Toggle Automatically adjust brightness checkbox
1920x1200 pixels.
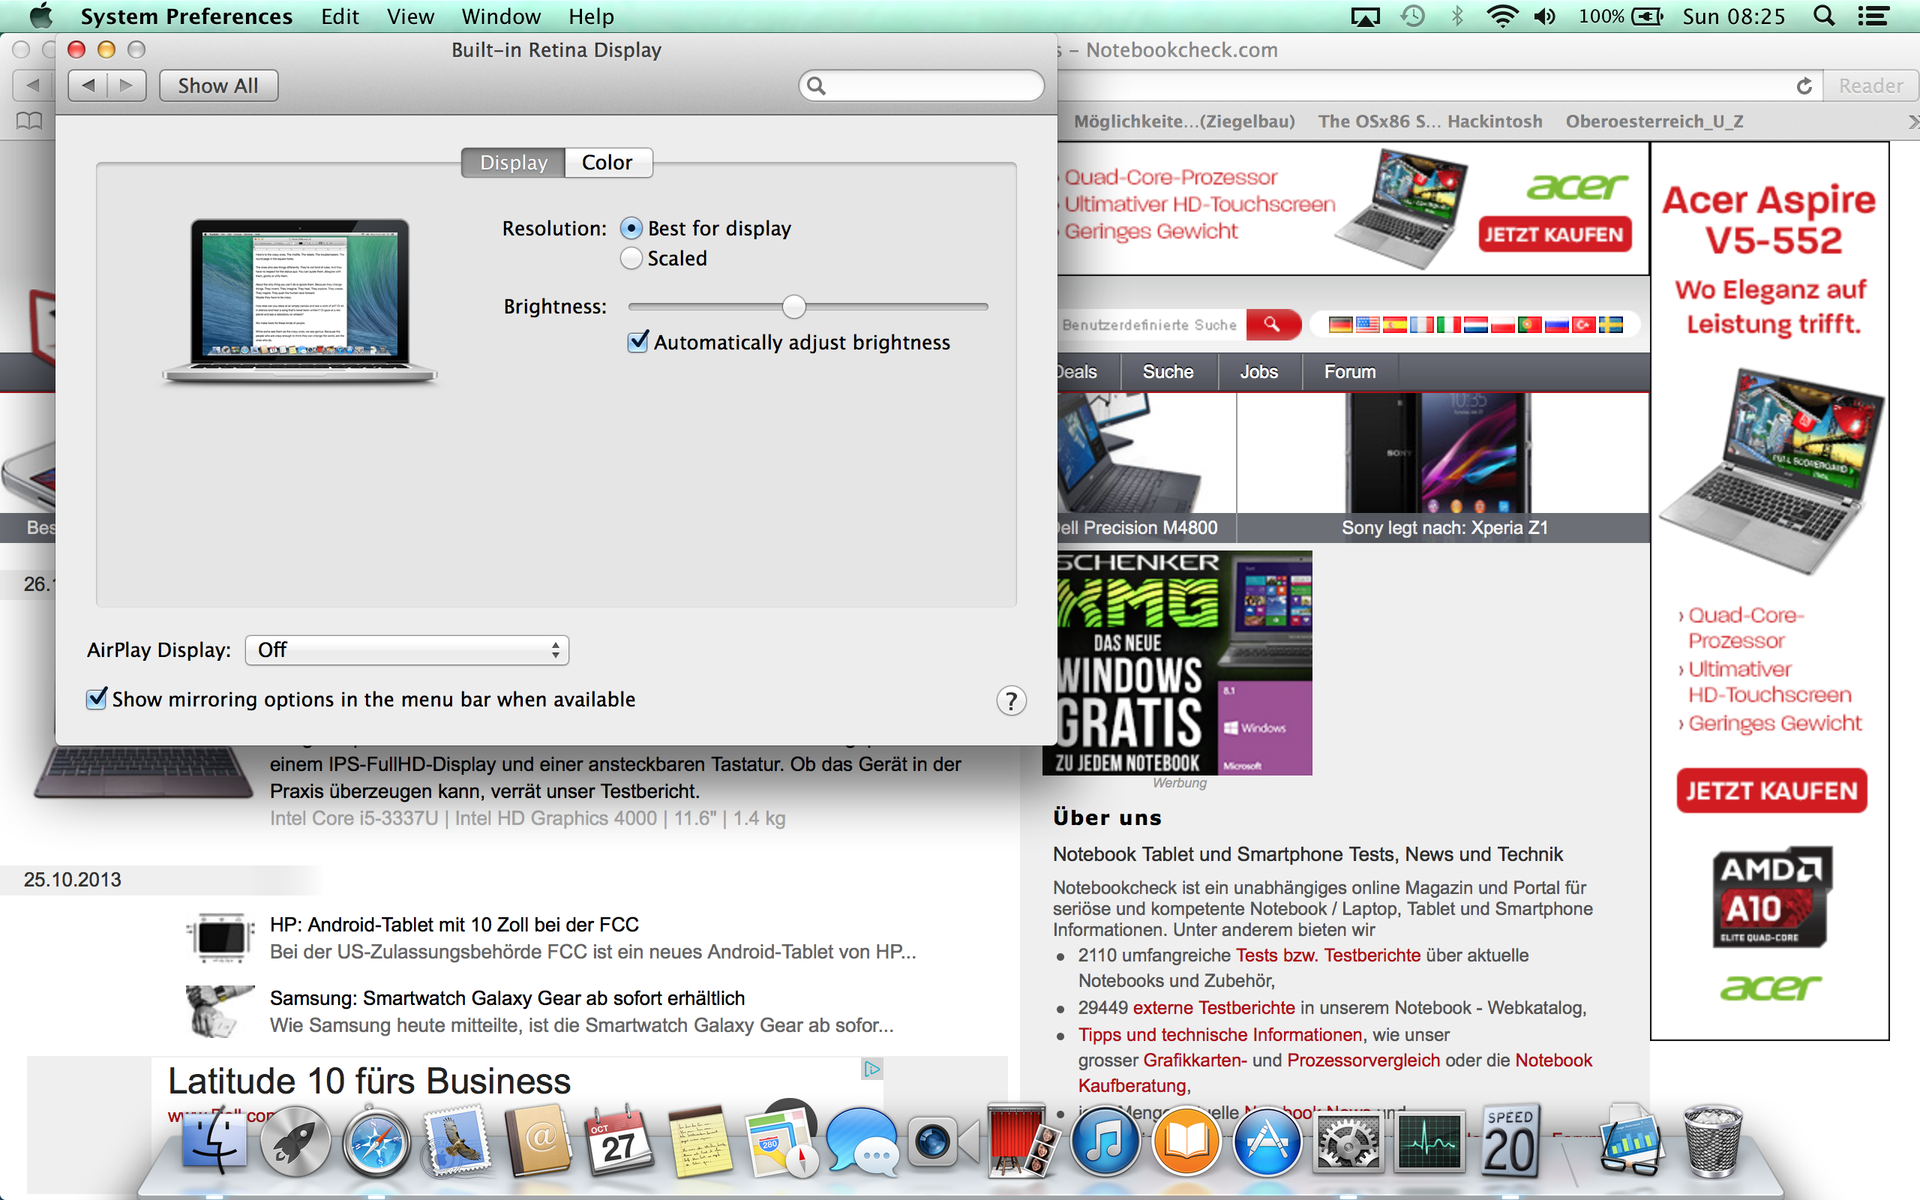coord(638,342)
